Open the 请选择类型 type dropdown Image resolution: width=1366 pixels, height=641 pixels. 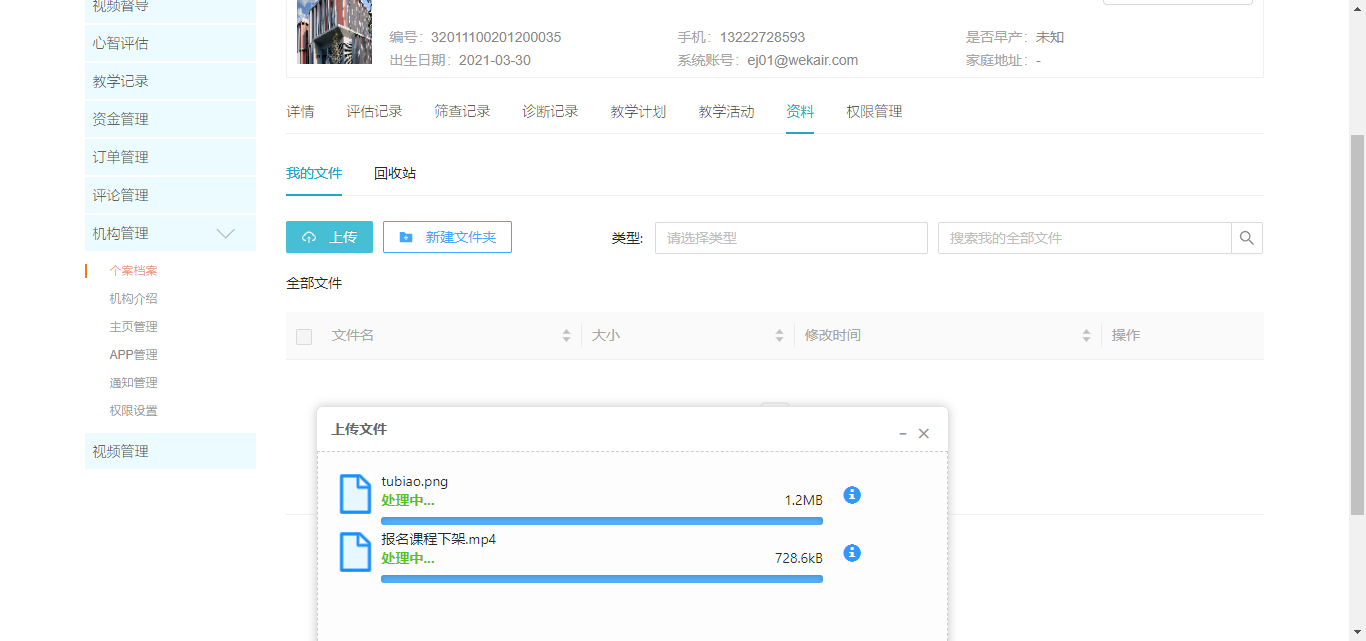(x=791, y=238)
